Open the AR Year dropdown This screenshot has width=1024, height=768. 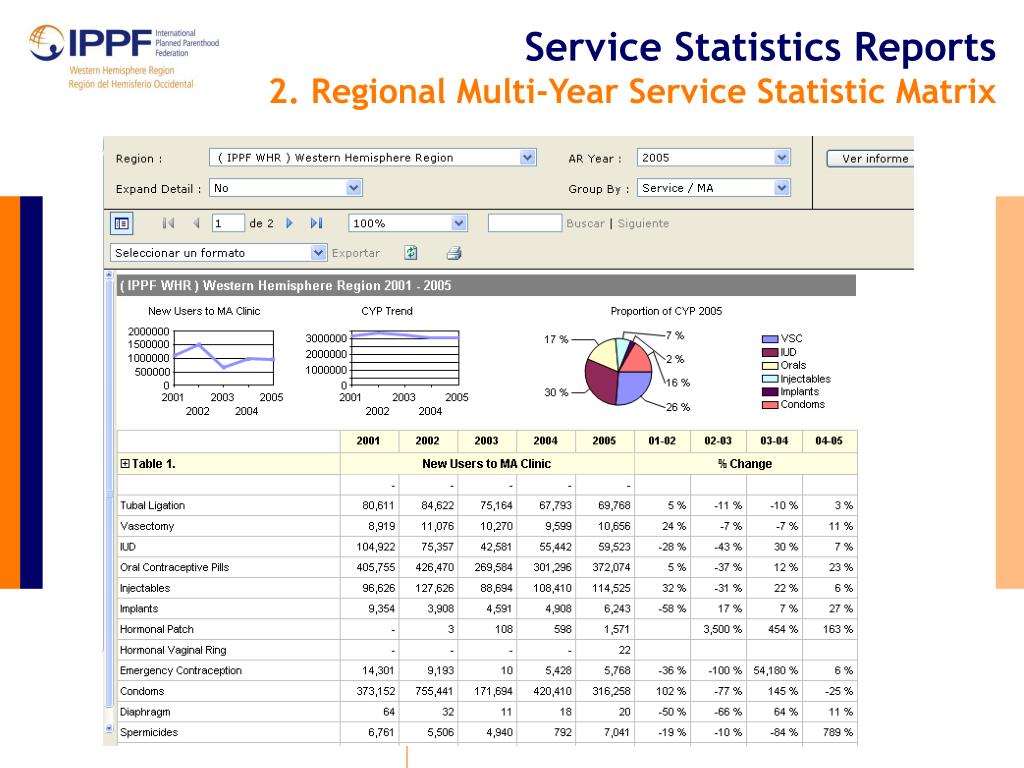(782, 157)
